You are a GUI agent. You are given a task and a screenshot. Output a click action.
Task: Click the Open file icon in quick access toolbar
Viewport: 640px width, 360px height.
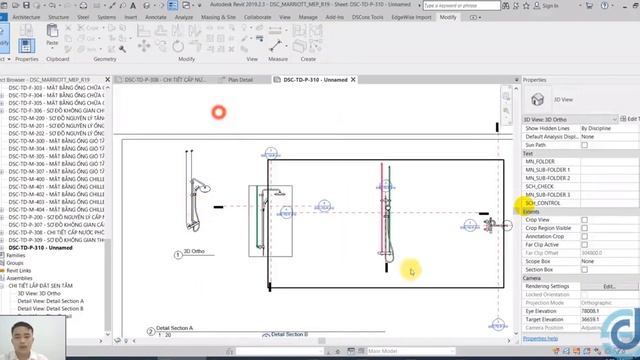click(15, 5)
